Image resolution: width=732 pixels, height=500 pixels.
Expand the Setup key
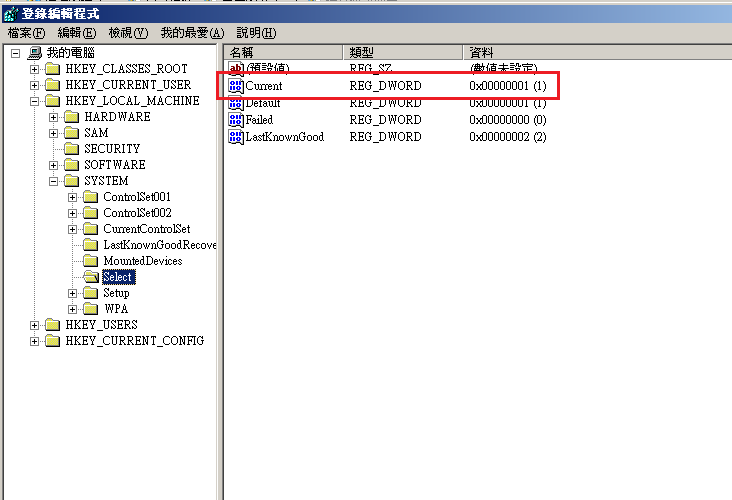[72, 294]
